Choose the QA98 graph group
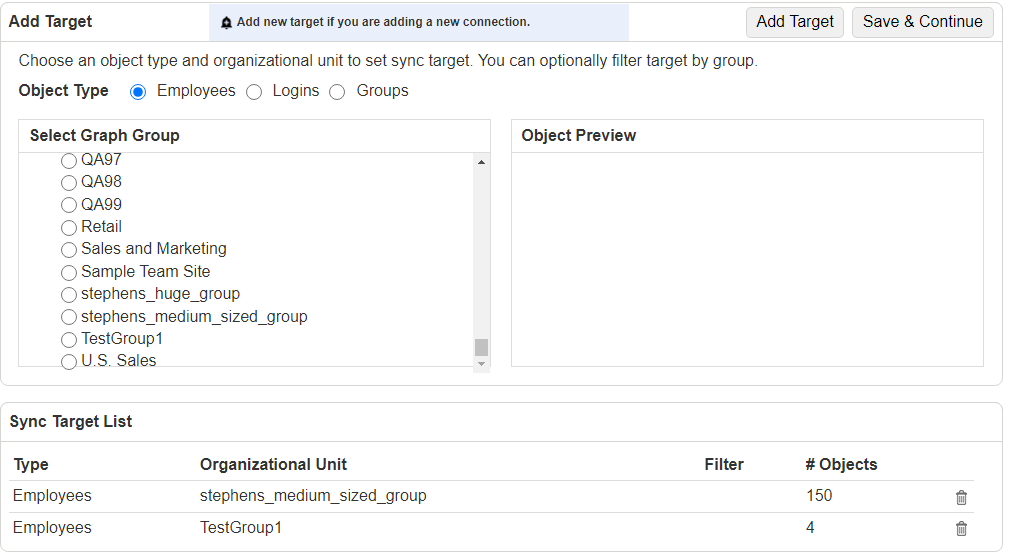The width and height of the screenshot is (1021, 559). 68,182
